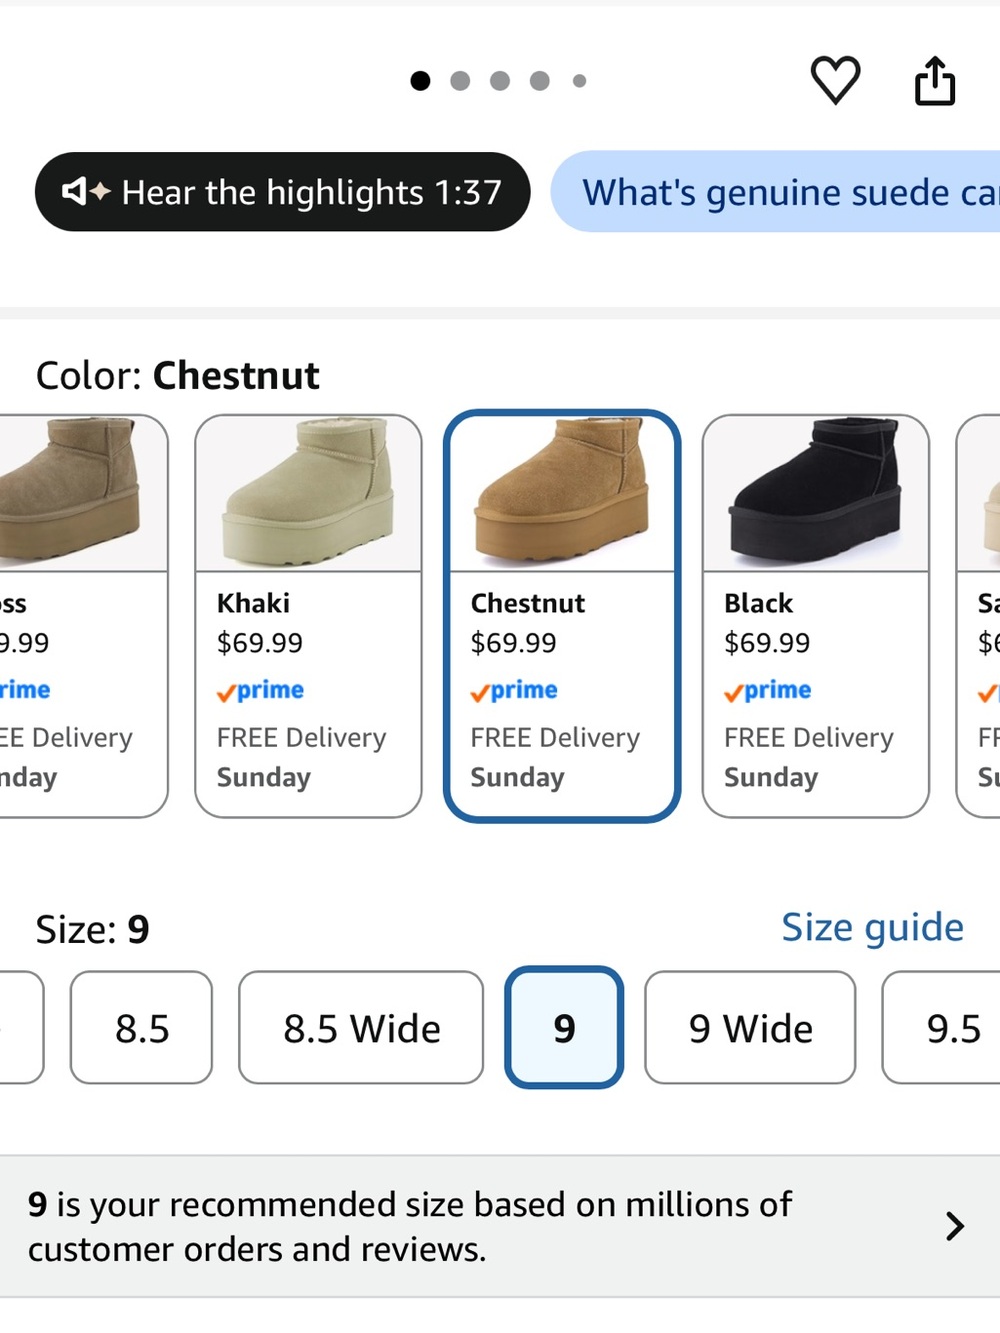
Task: Select size 9.5 option
Action: [x=941, y=1027]
